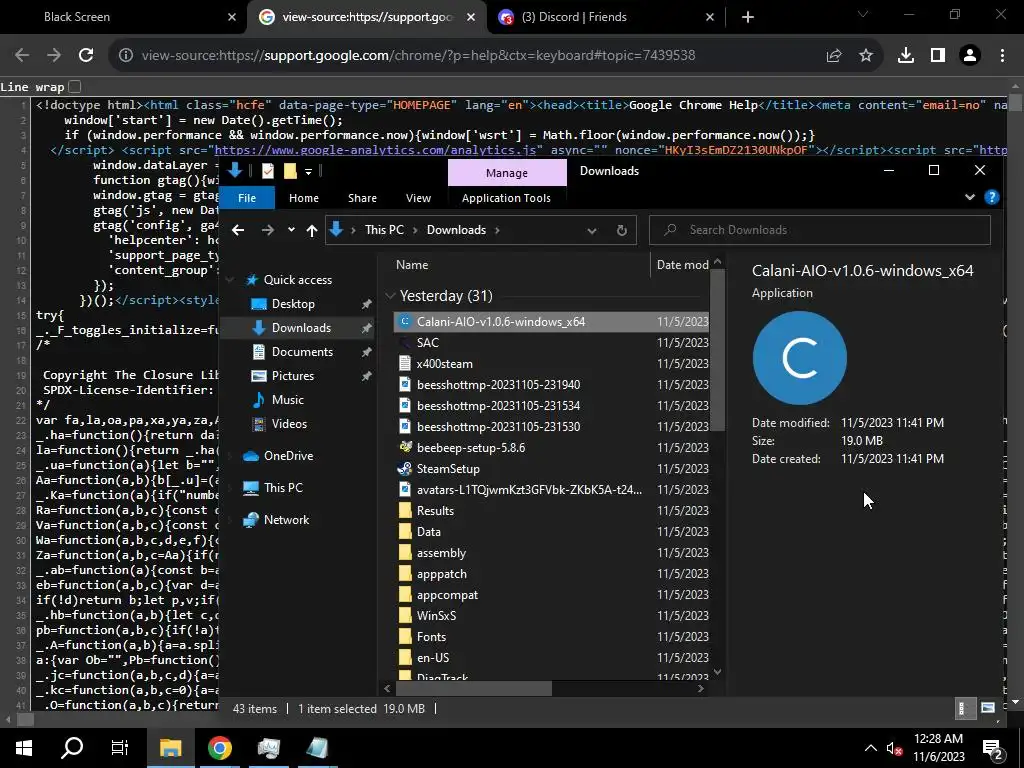Image resolution: width=1024 pixels, height=768 pixels.
Task: Select Desktop in the navigation pane
Action: coord(293,304)
